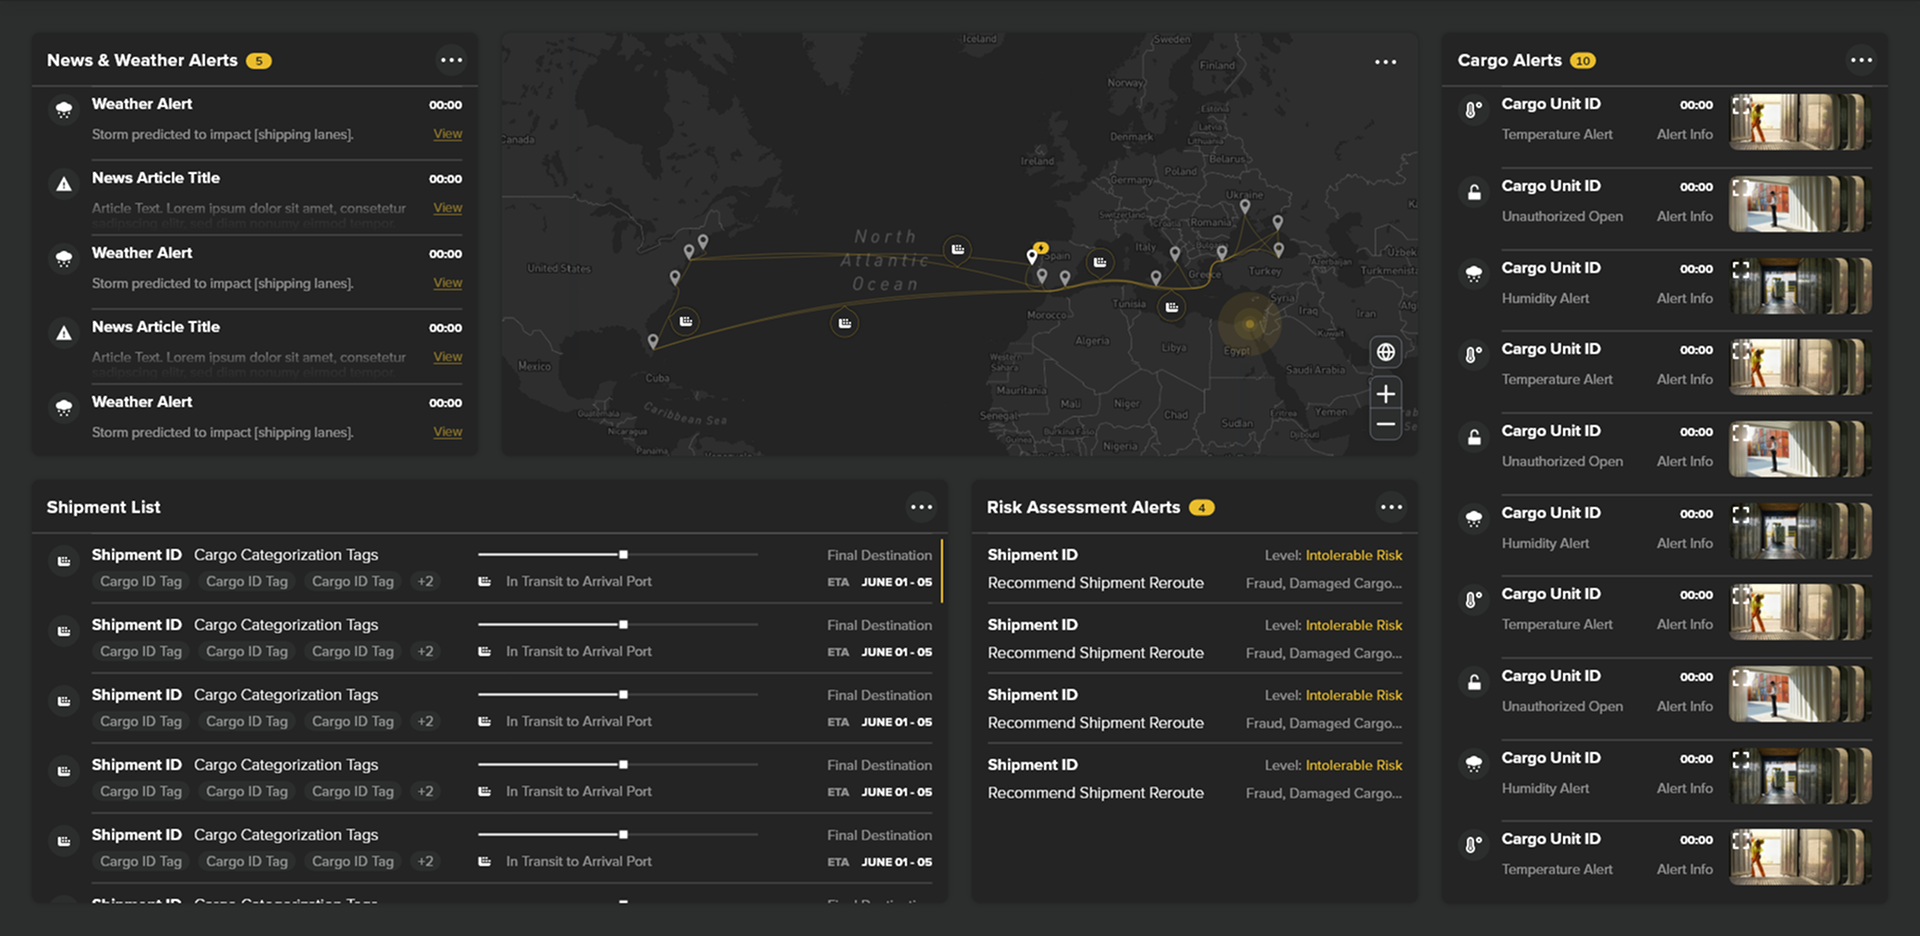The width and height of the screenshot is (1920, 936).
Task: Click View on the first Weather Alert
Action: point(447,133)
